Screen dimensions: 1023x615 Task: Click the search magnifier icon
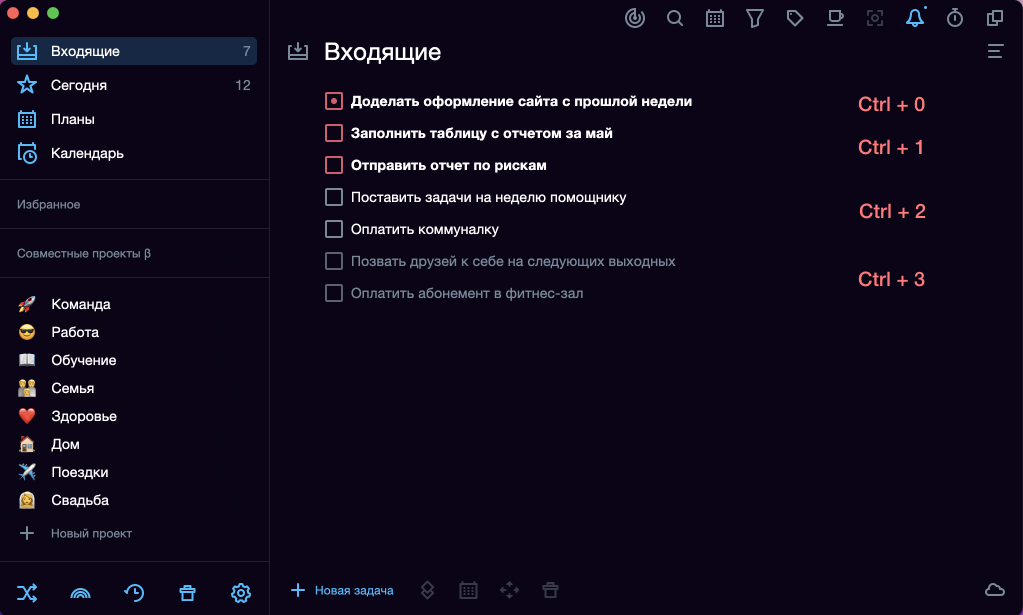click(675, 18)
